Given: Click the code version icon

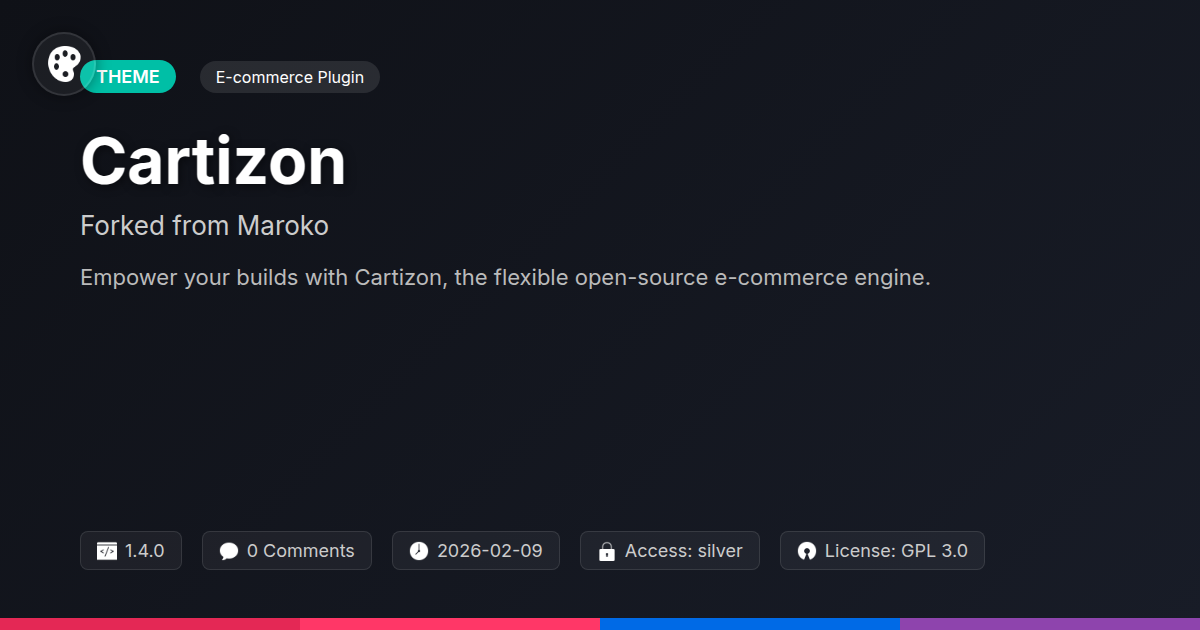Looking at the screenshot, I should click(x=107, y=551).
